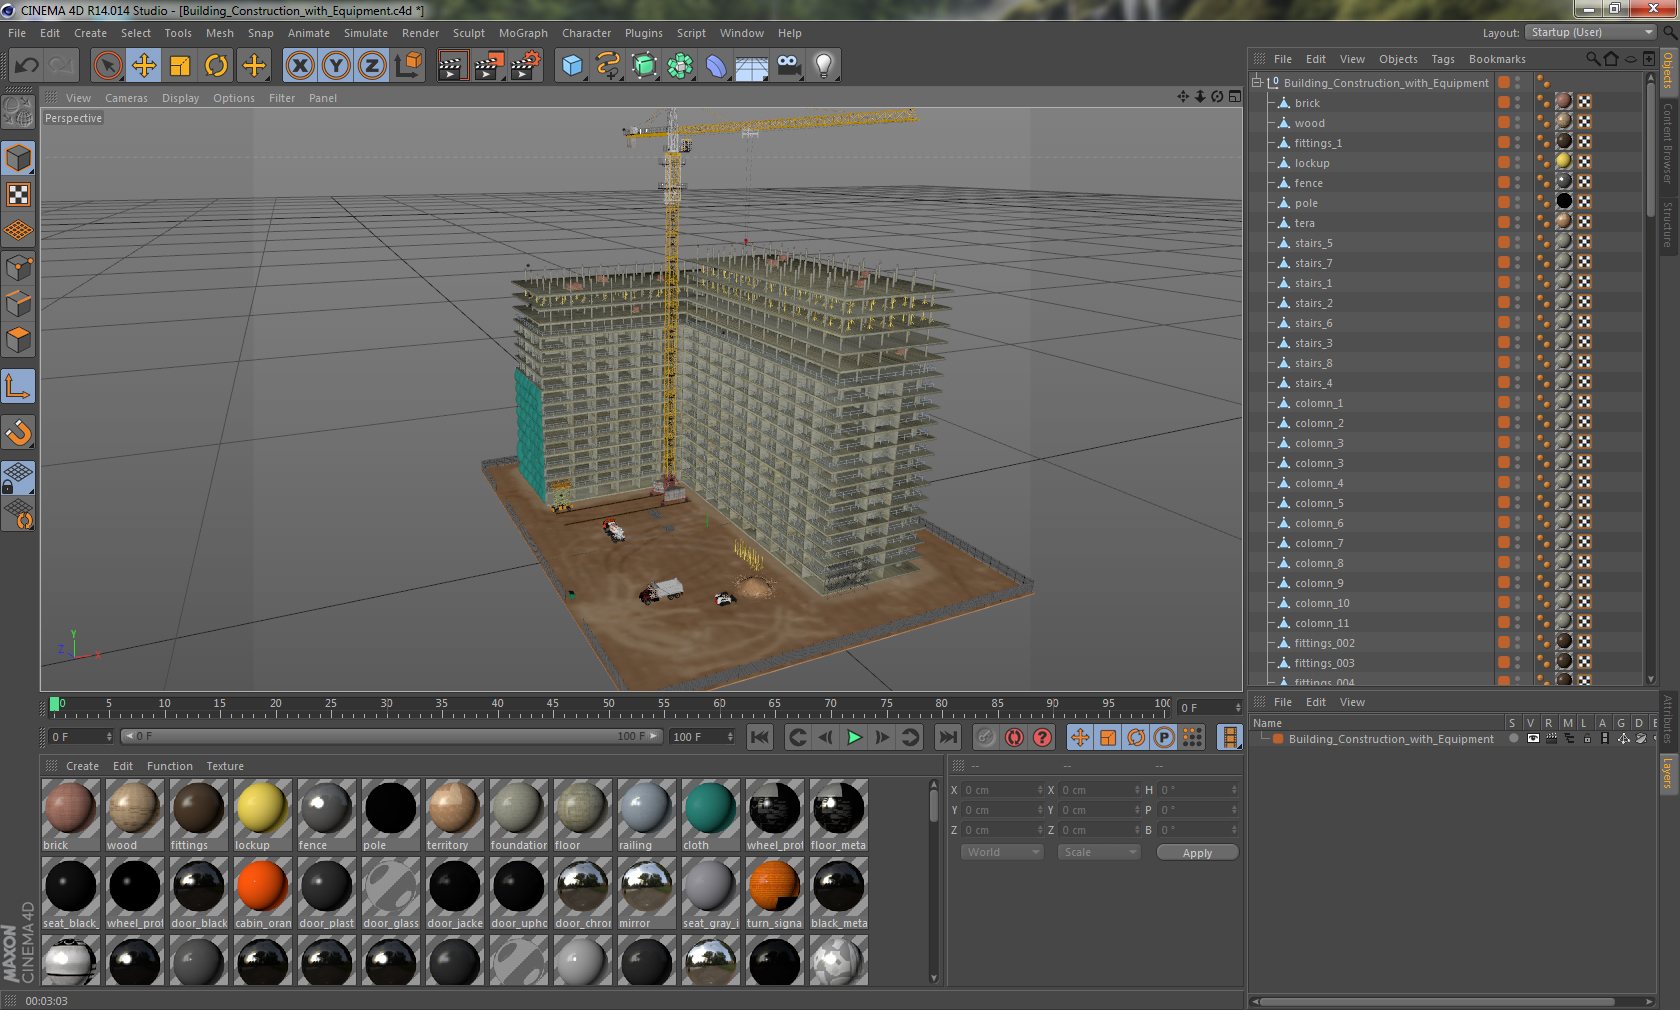Activate the Scale tool
The image size is (1680, 1010).
(x=180, y=66)
